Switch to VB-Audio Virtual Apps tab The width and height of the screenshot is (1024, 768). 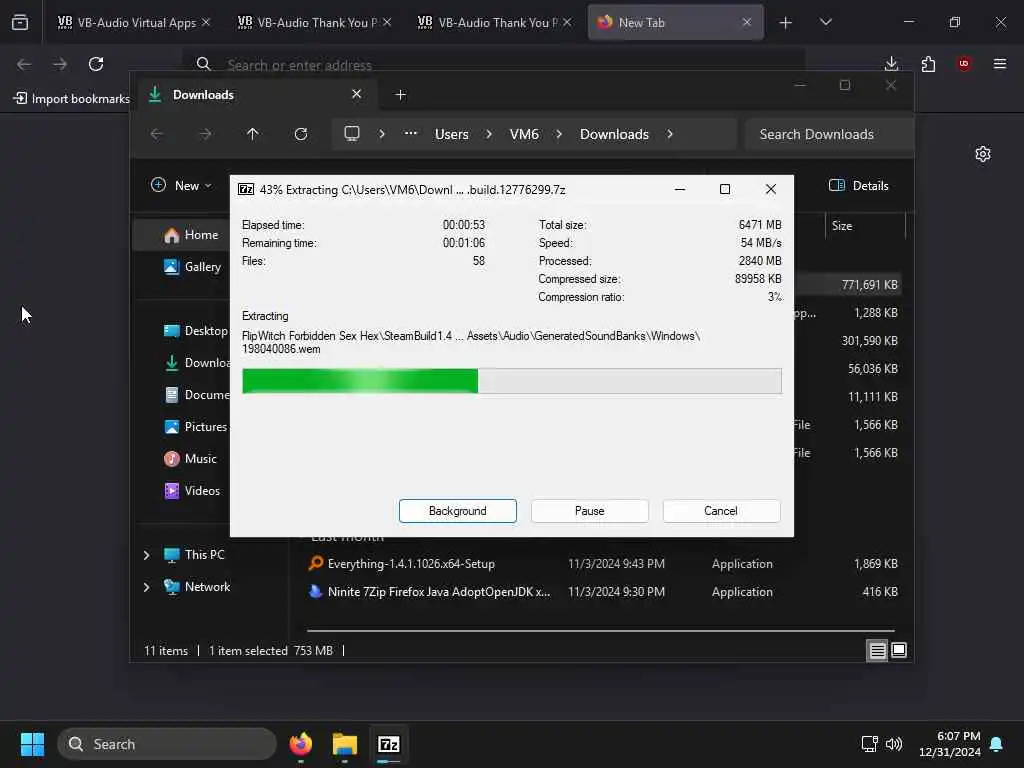(136, 22)
